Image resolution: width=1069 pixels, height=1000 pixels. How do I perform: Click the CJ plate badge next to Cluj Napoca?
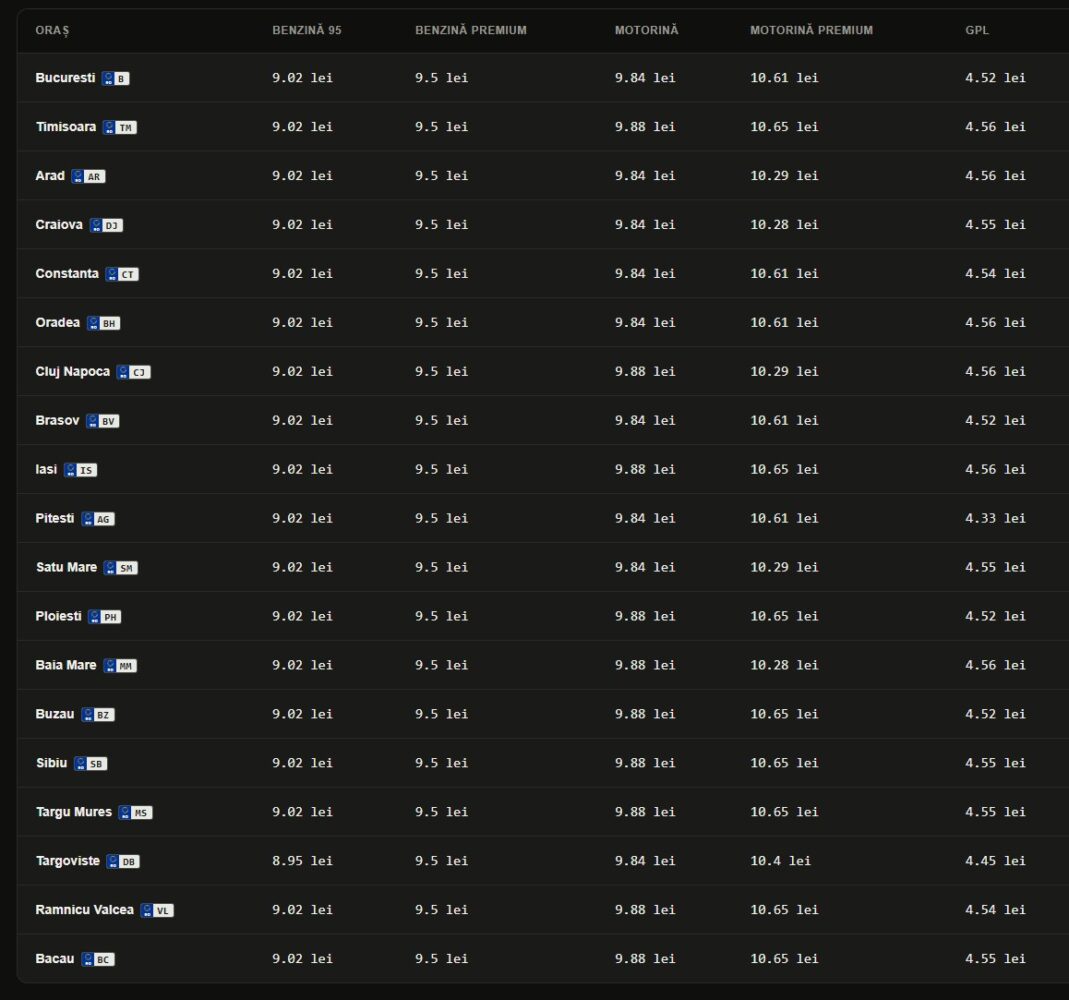pyautogui.click(x=133, y=372)
